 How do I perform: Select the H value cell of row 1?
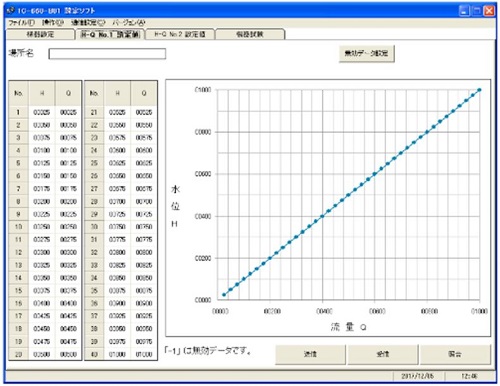(x=42, y=112)
